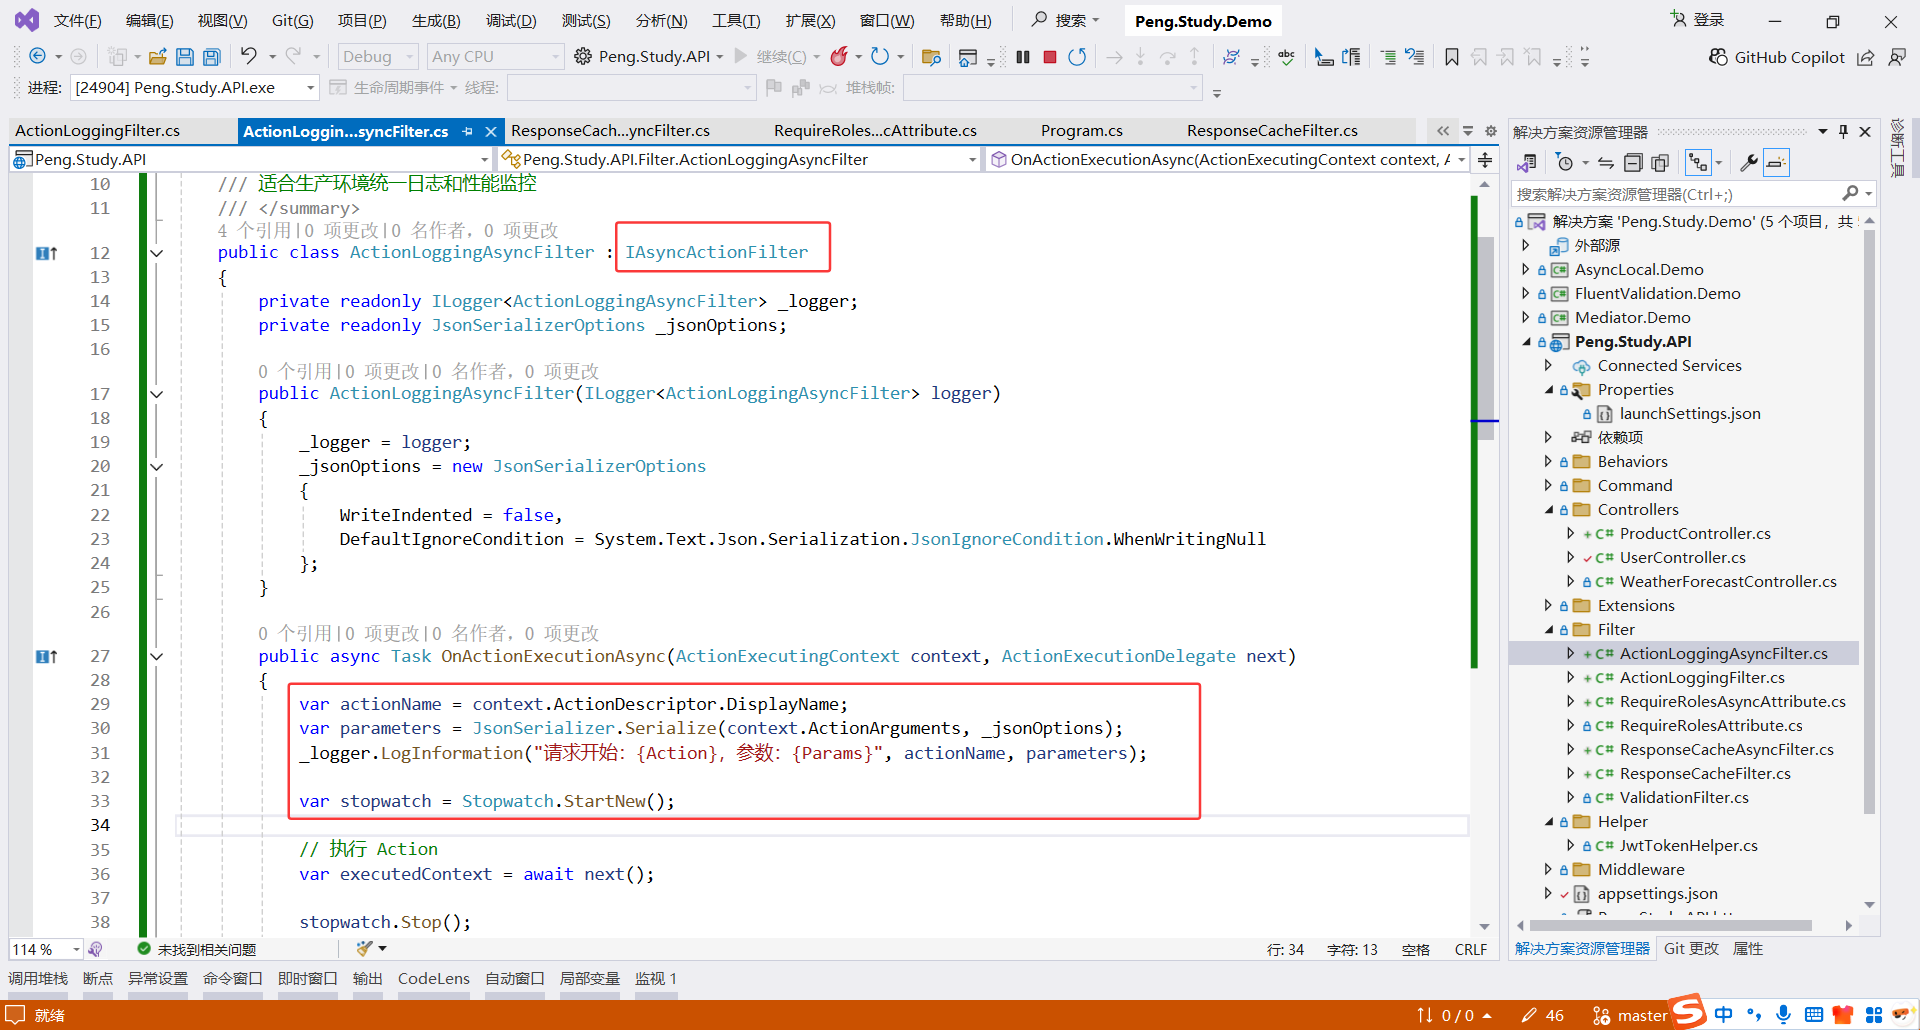Screen dimensions: 1920x1030
Task: Click the Live Share icon
Action: point(1866,57)
